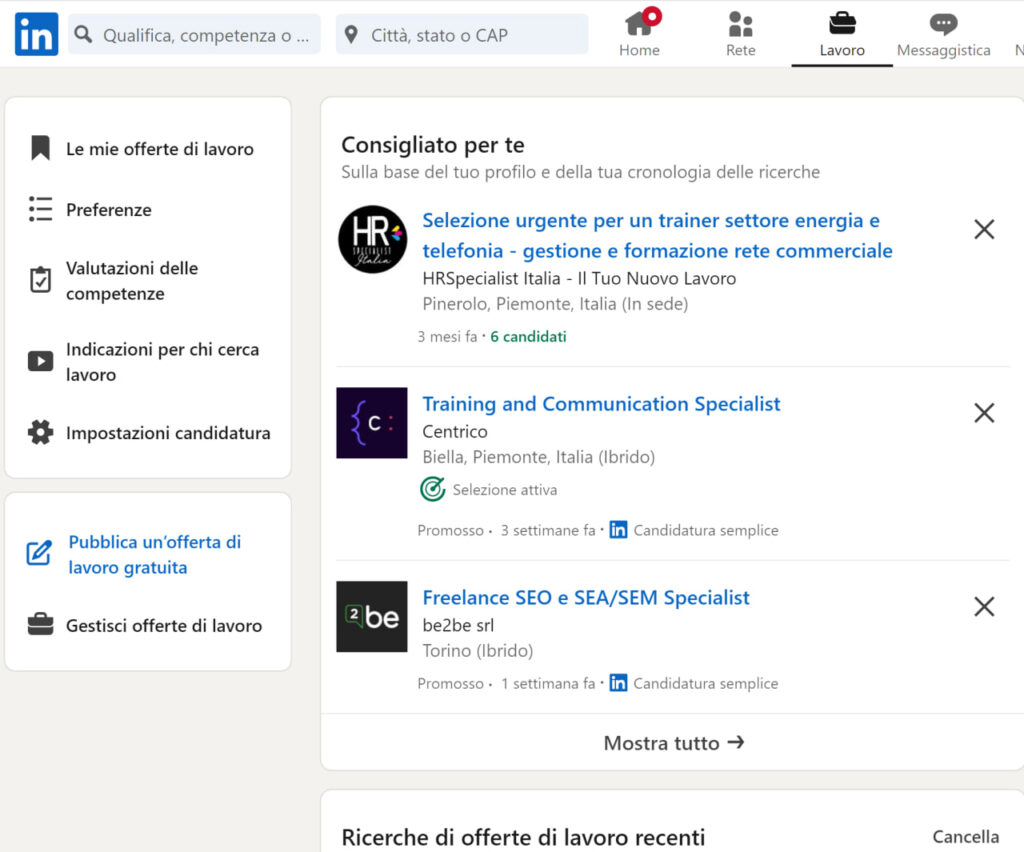Click LinkedIn icon next to Centrico Candidatura semplice
Viewport: 1024px width, 852px height.
click(618, 529)
